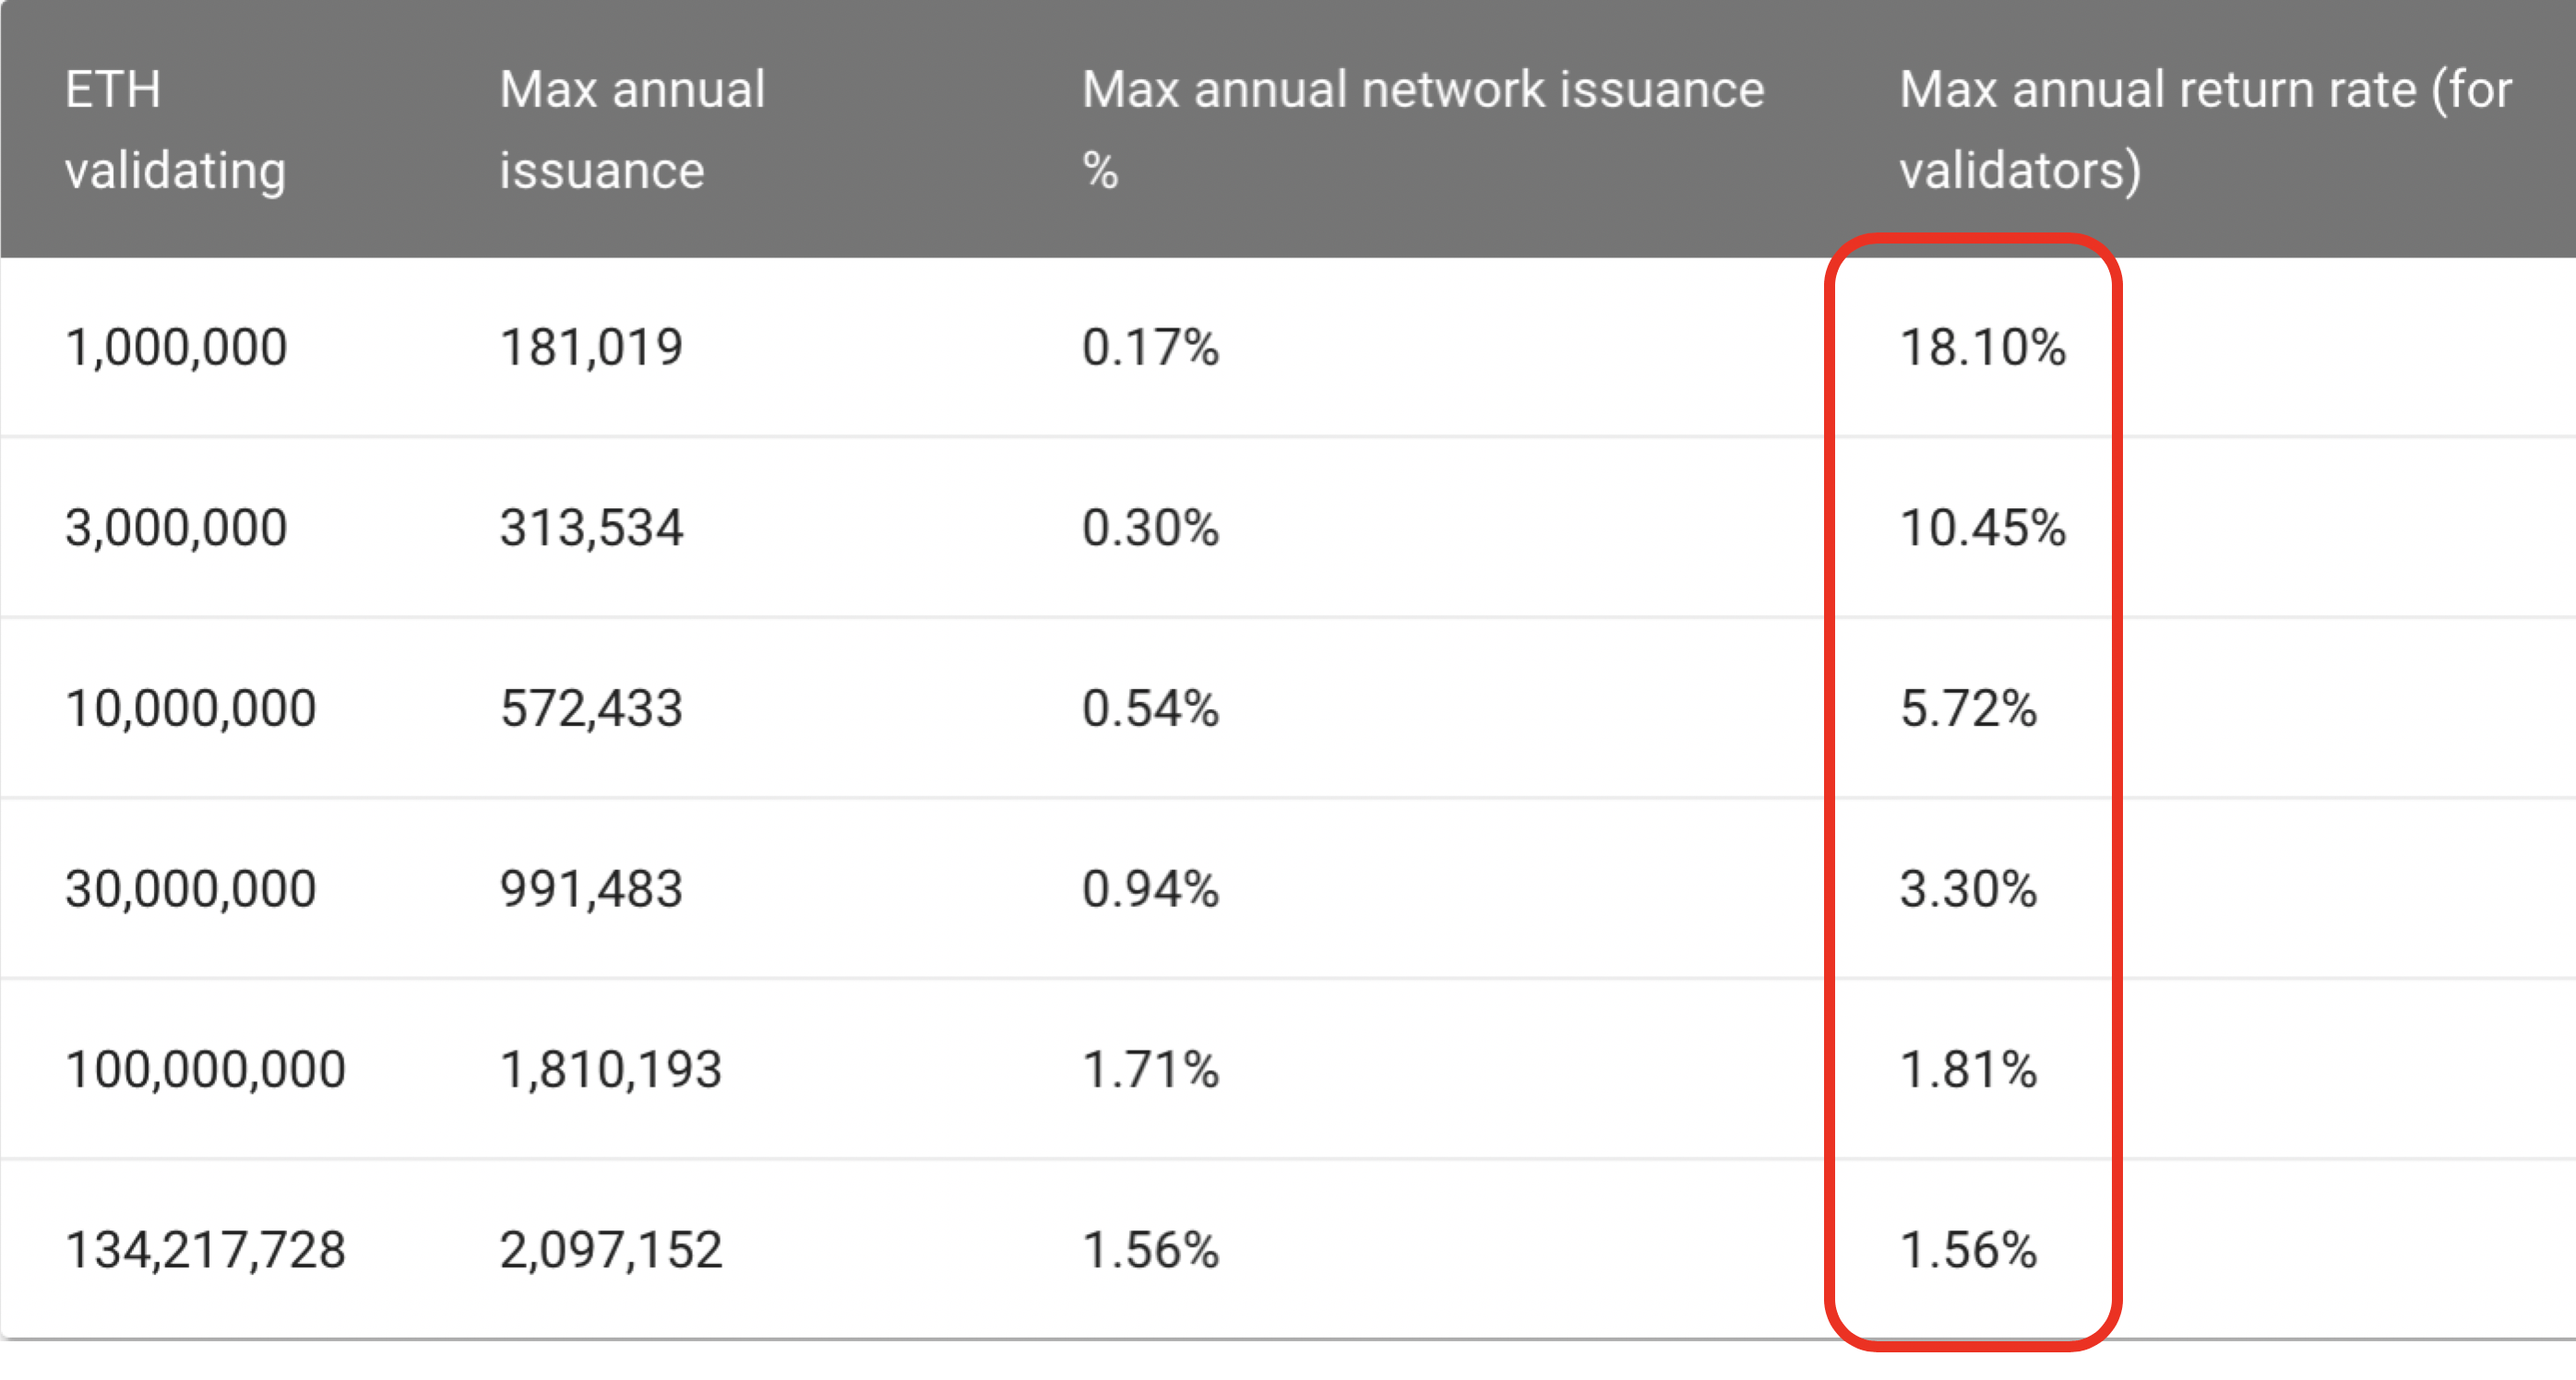Select the 991,483 issuance cell

pos(591,889)
